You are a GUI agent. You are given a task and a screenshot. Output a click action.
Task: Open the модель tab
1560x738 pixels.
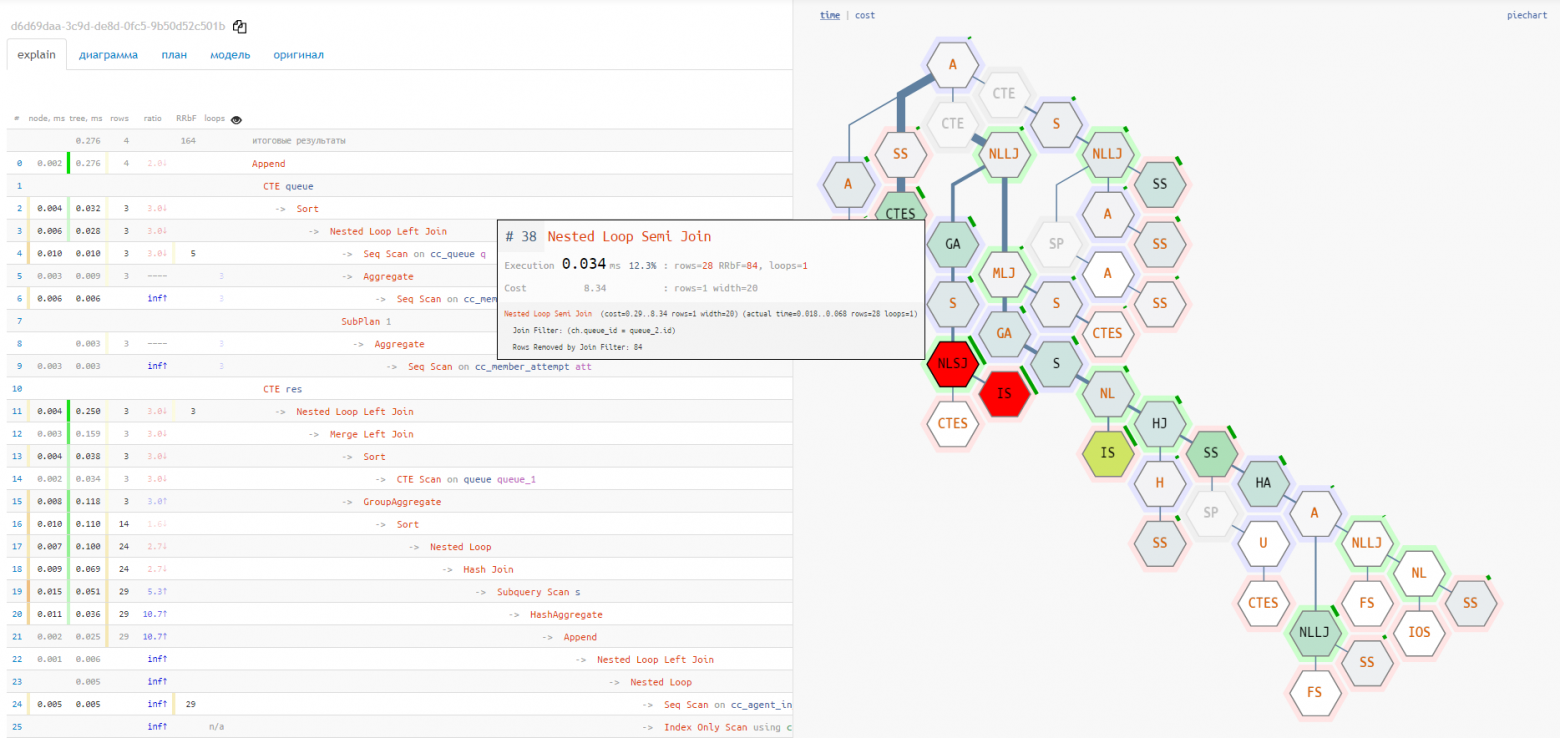(x=230, y=55)
